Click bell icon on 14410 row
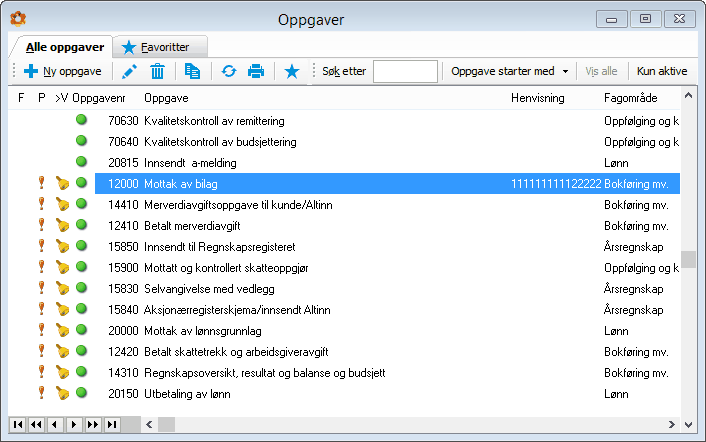This screenshot has width=706, height=442. (x=62, y=204)
